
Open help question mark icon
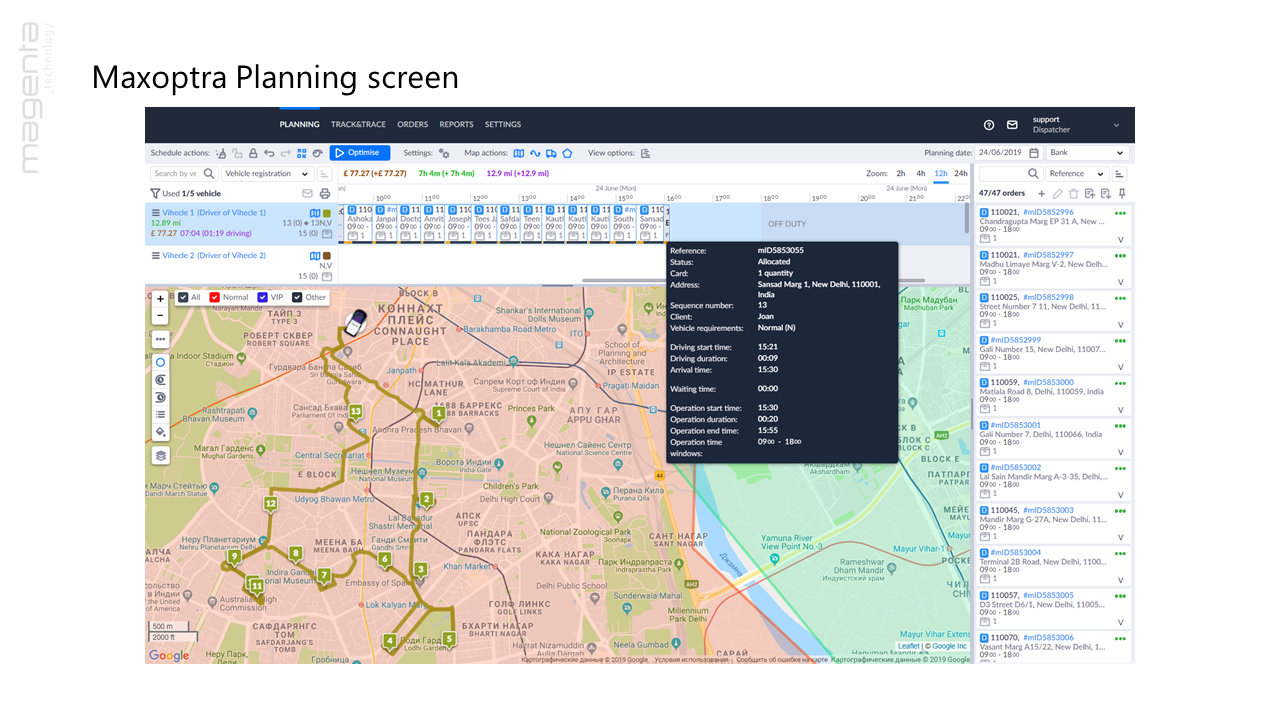tap(989, 125)
